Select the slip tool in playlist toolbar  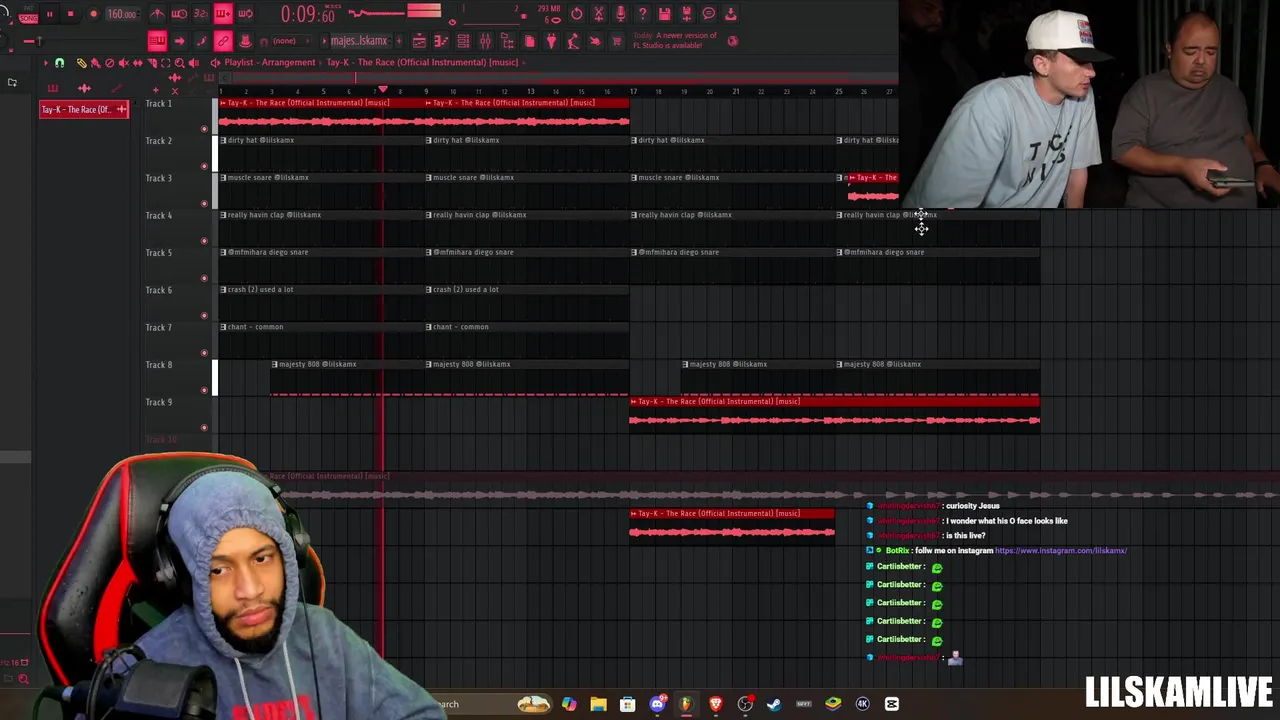(x=138, y=63)
